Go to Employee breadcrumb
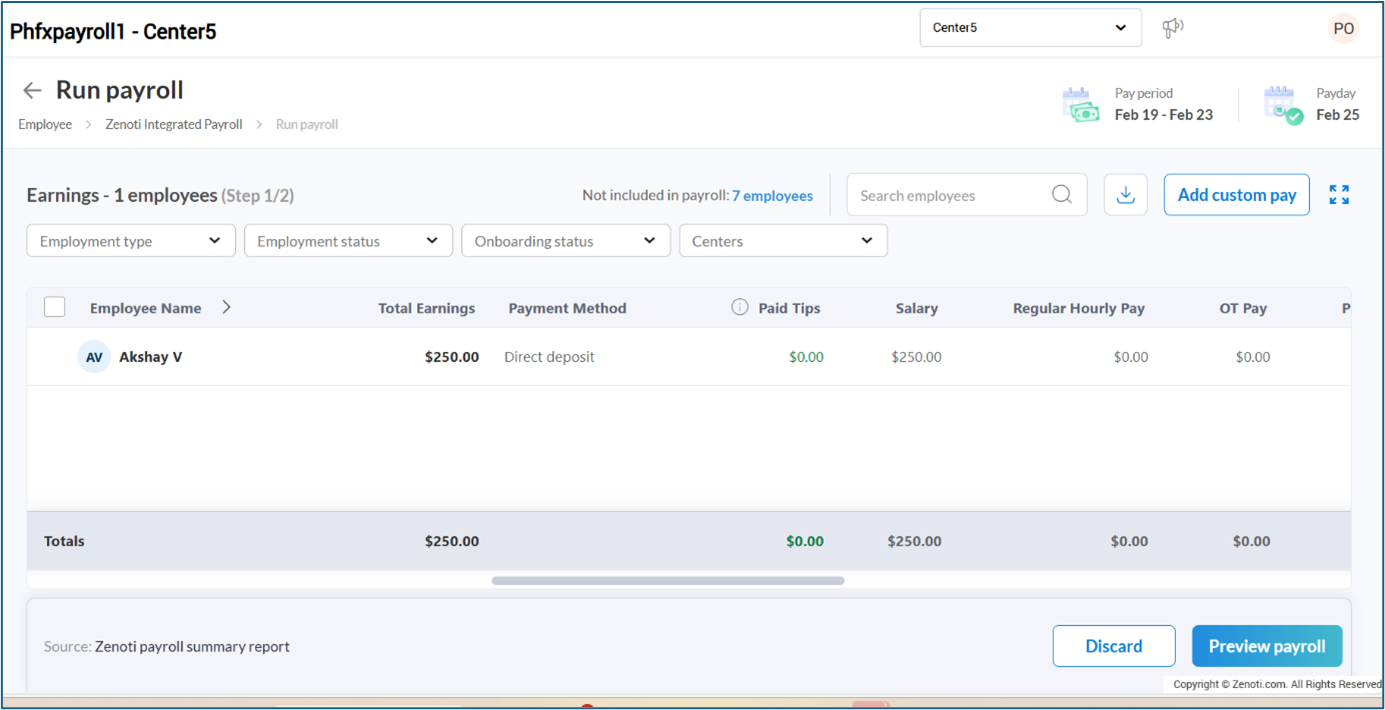This screenshot has width=1385, height=710. pos(45,125)
